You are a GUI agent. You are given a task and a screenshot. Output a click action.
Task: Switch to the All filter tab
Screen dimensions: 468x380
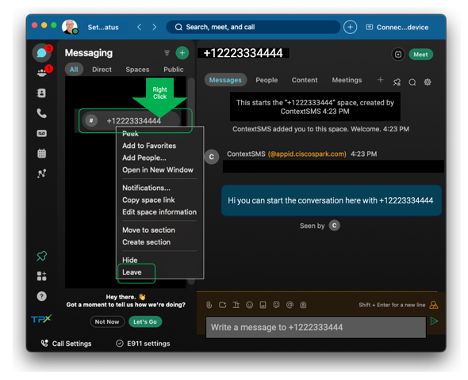[x=74, y=69]
